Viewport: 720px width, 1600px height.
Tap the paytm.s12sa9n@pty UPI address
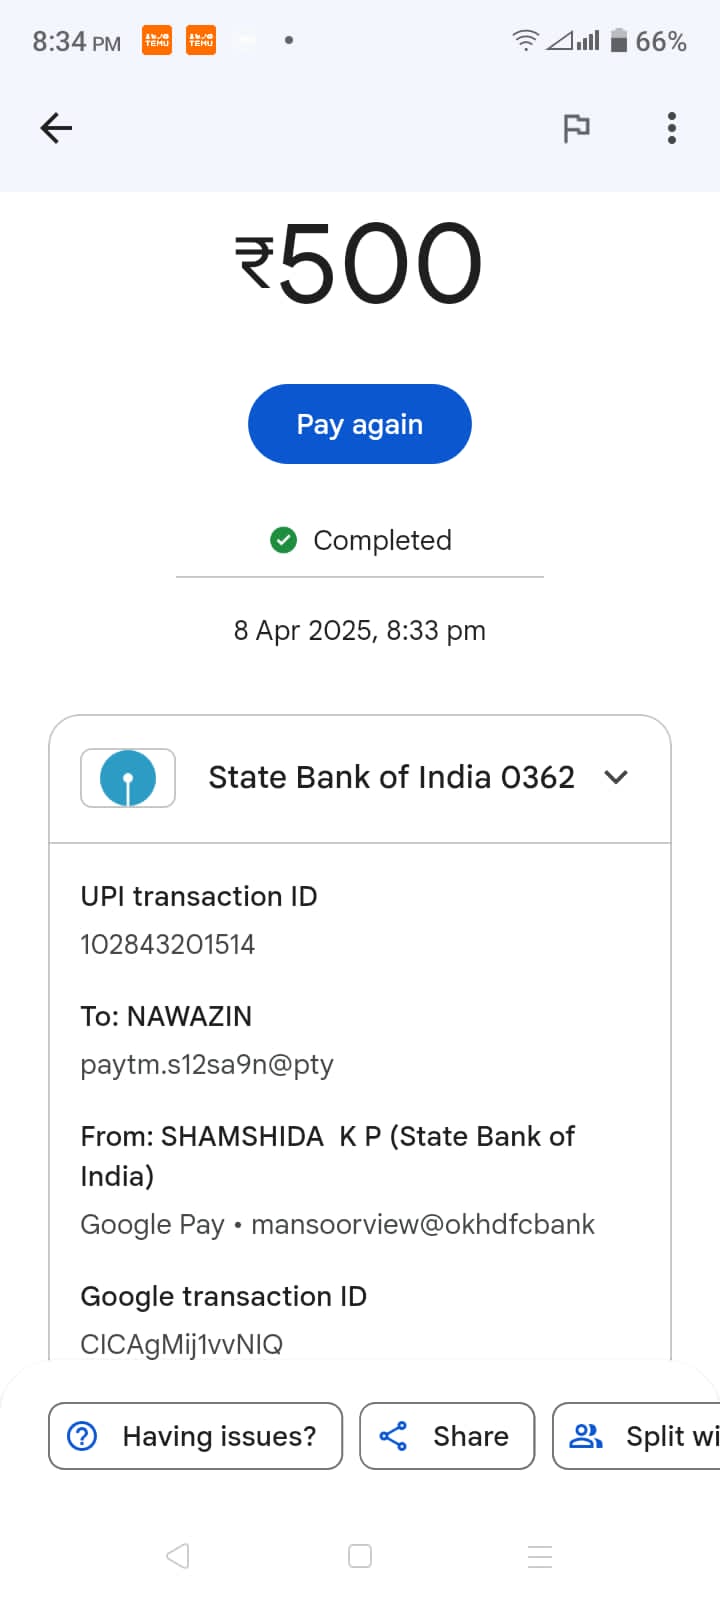207,1064
